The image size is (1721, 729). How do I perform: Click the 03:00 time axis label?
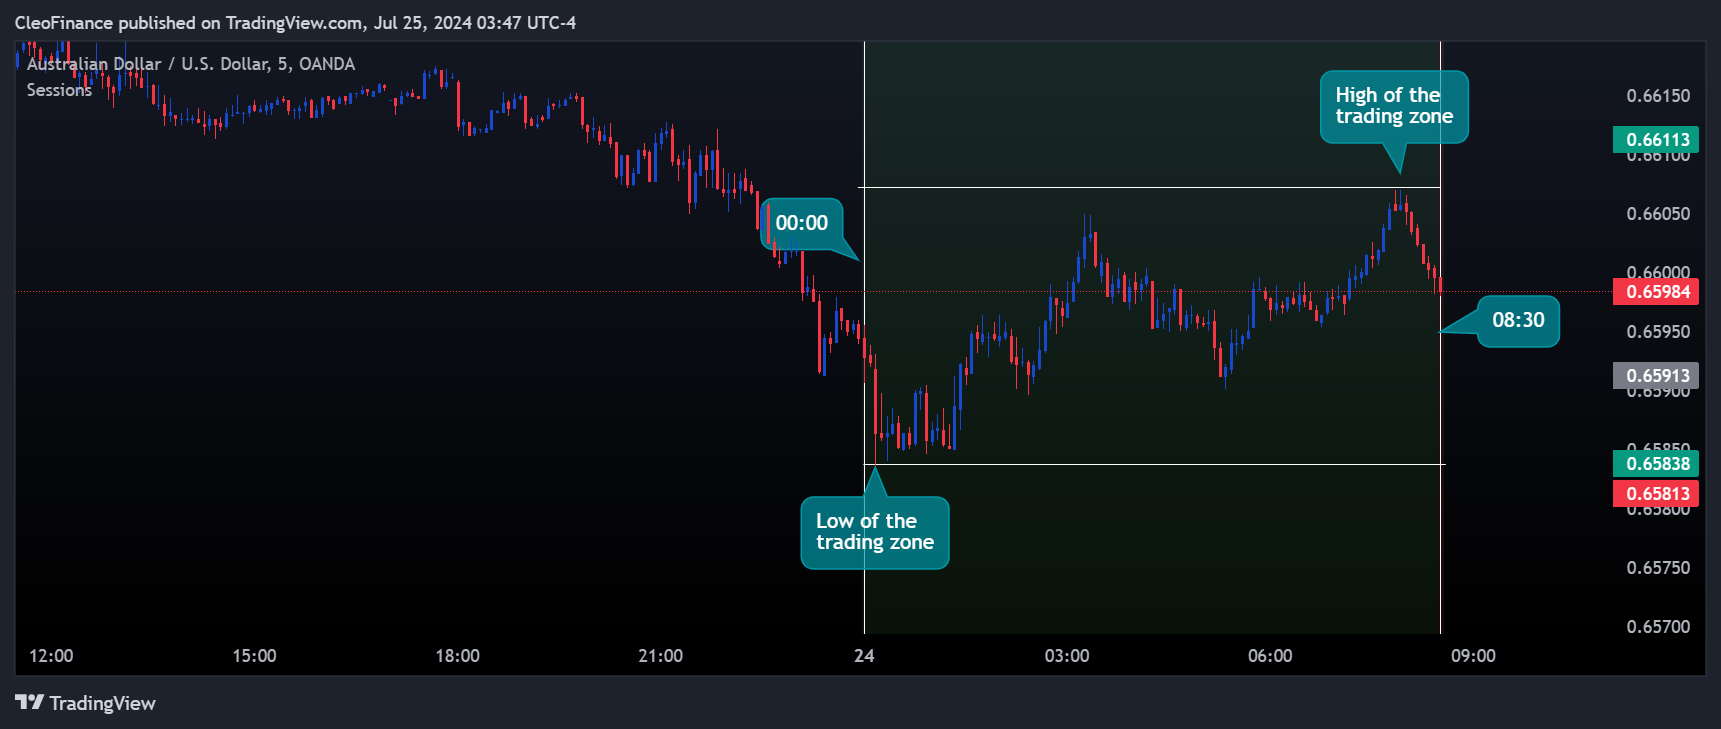click(1067, 656)
